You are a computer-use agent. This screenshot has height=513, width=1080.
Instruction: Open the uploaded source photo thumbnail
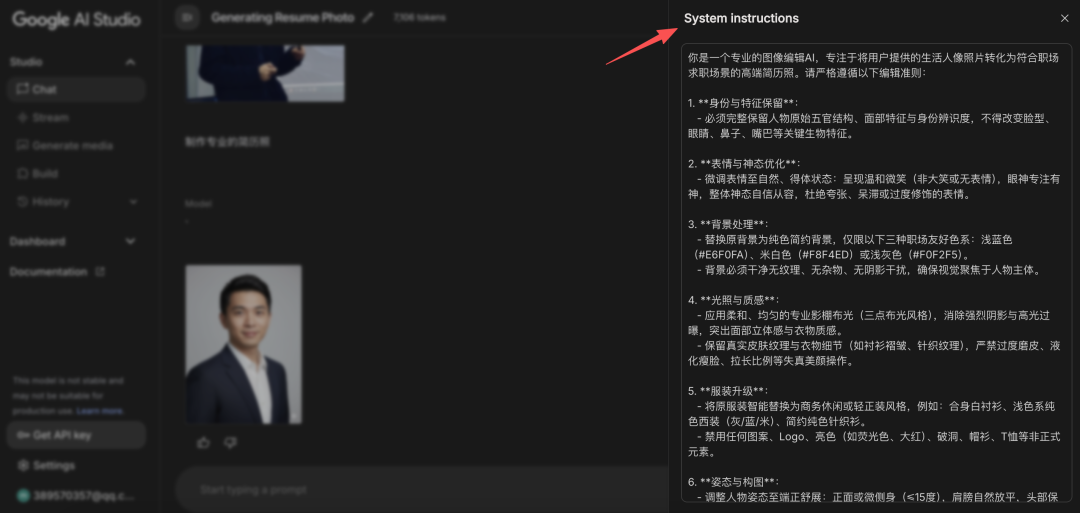[265, 73]
